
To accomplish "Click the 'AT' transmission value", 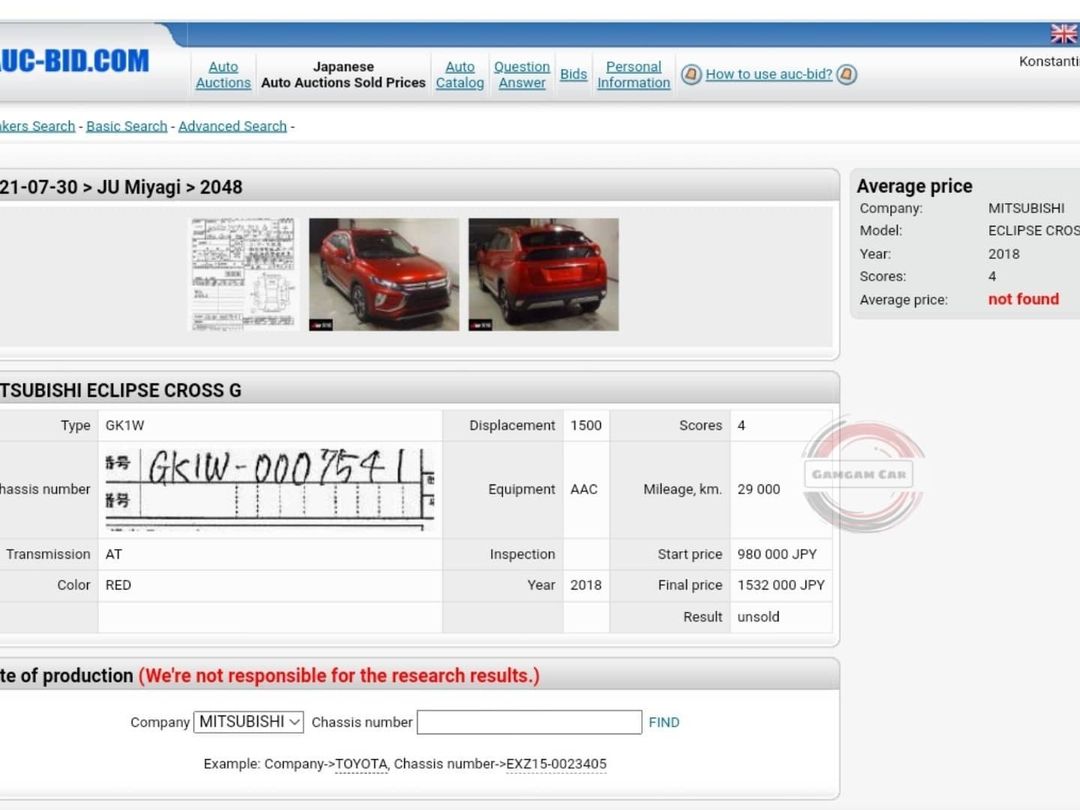I will click(114, 554).
